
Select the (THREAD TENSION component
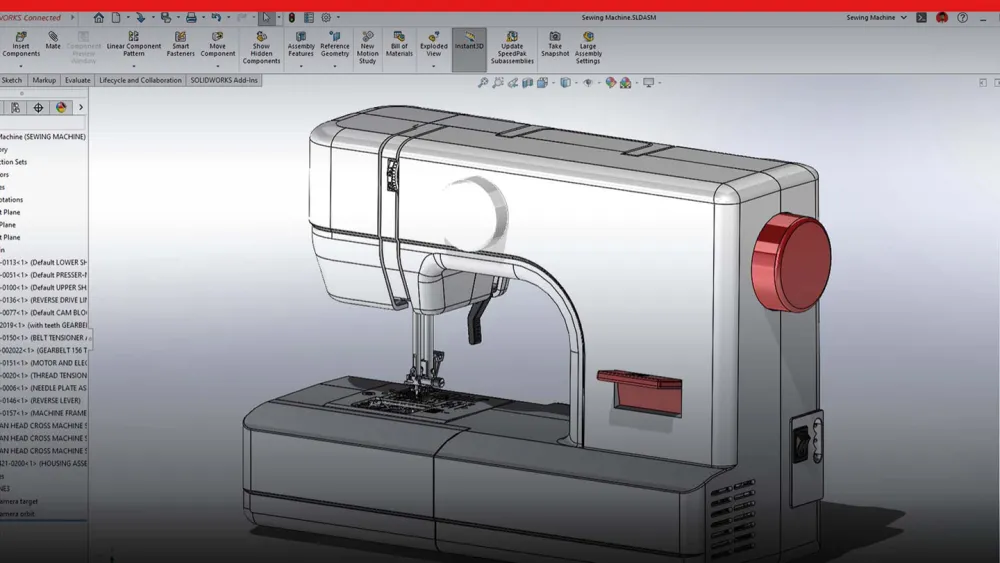point(43,376)
